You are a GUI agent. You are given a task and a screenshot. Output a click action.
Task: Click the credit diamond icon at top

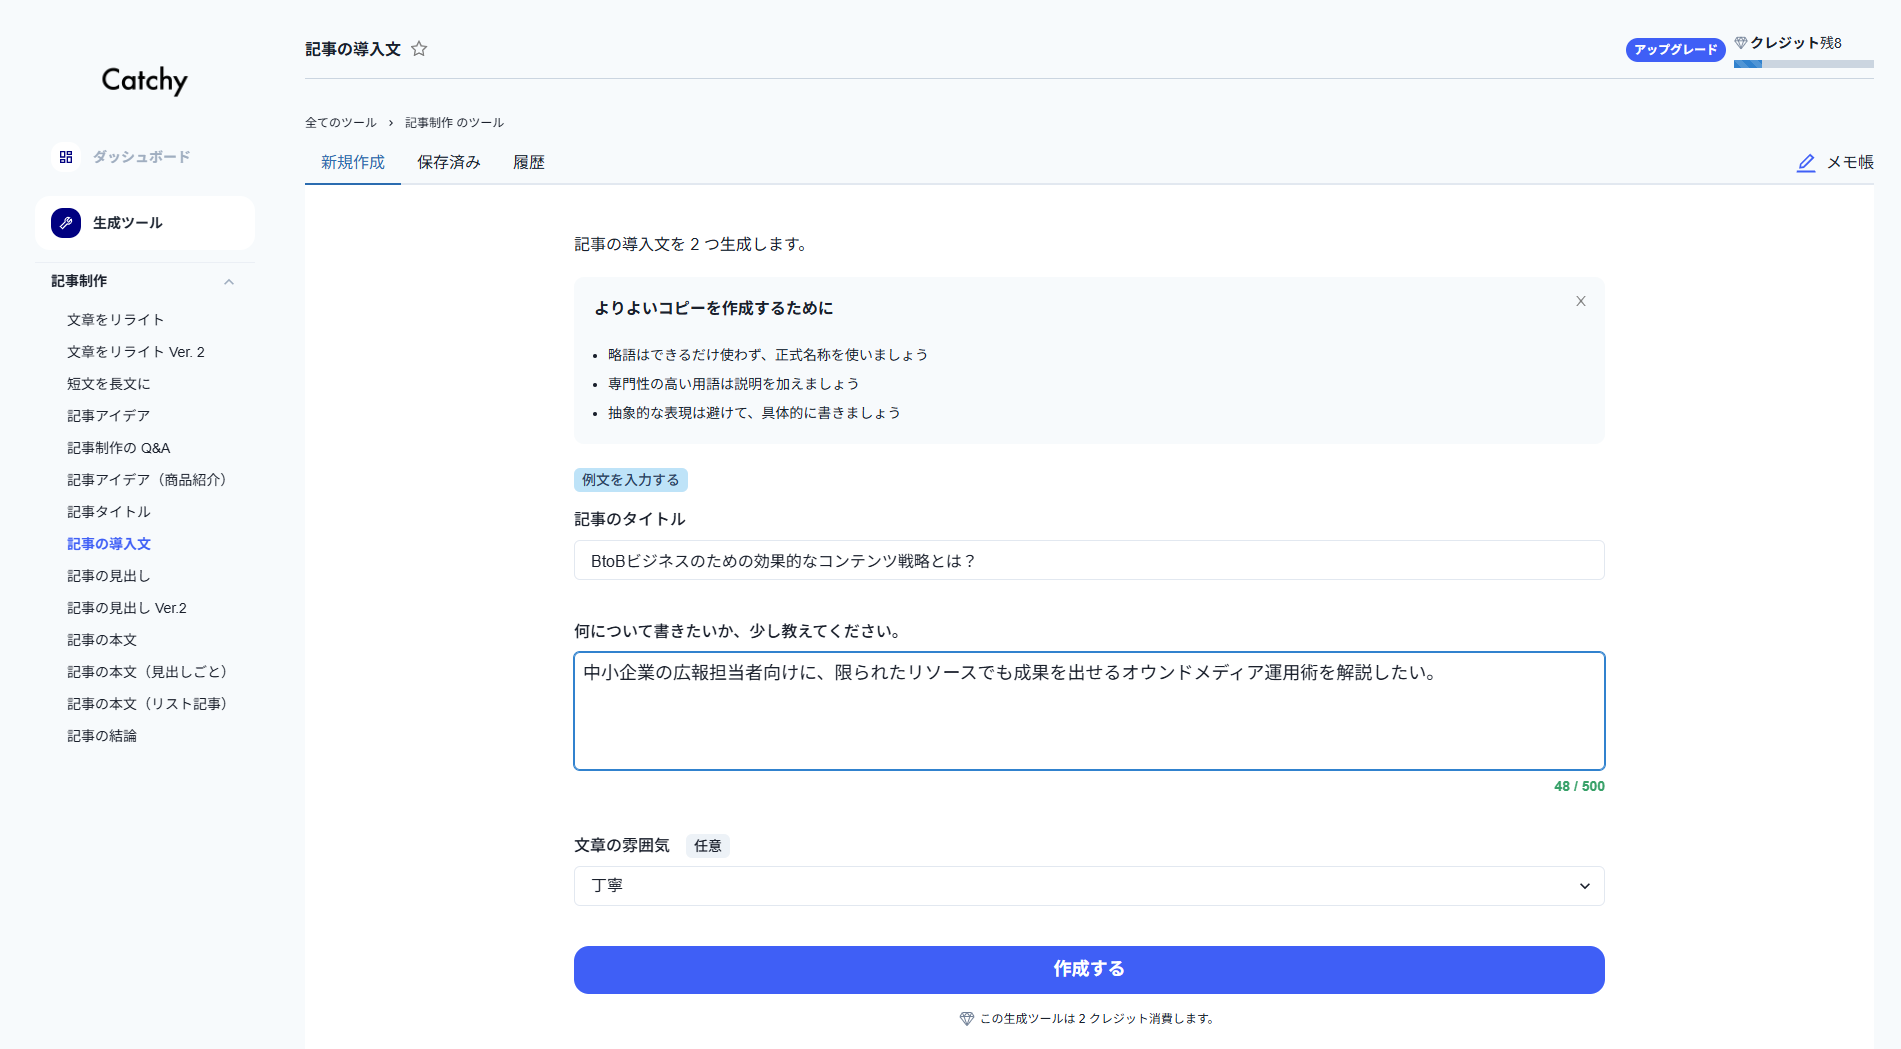tap(1741, 43)
